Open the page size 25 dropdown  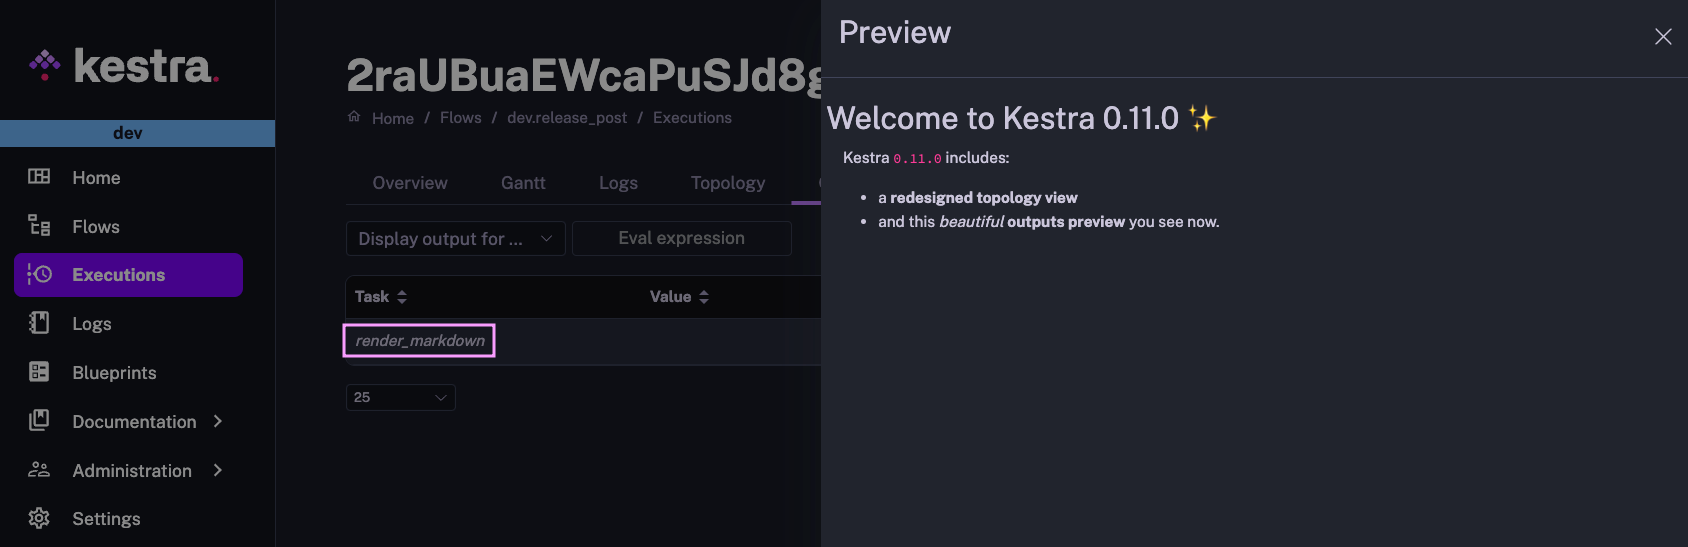[400, 397]
